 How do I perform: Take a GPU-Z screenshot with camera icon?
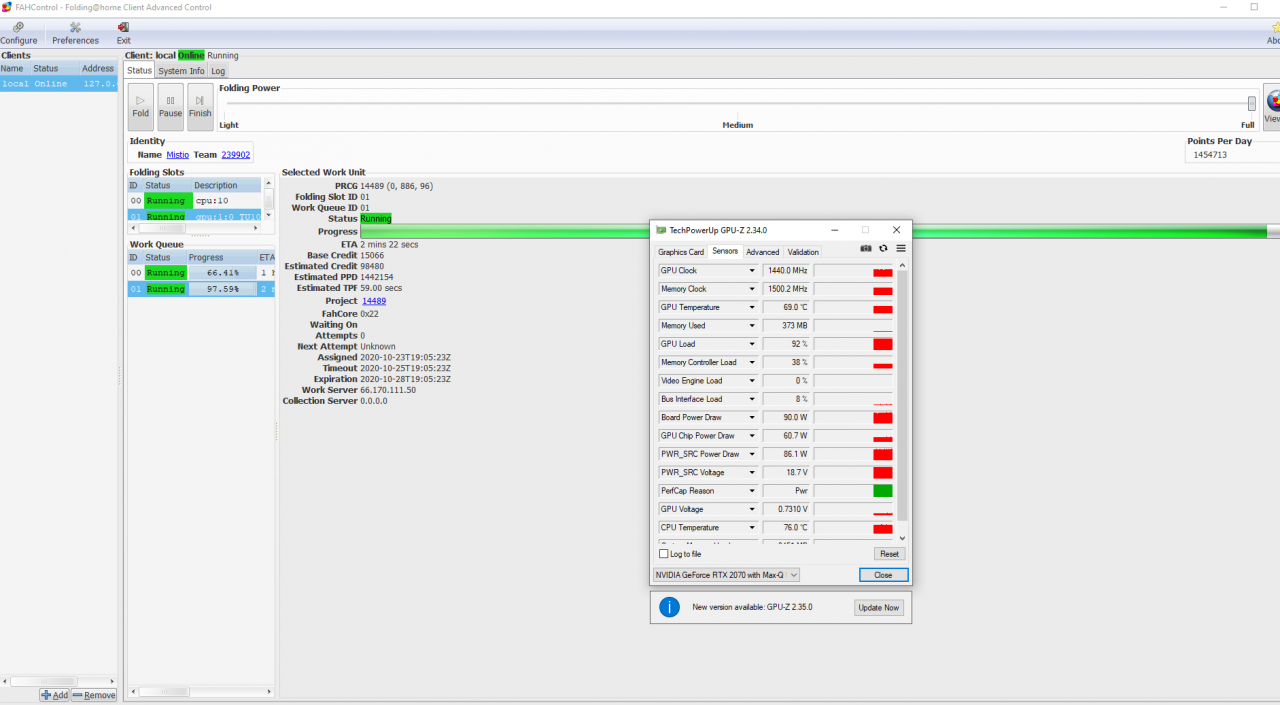pos(866,248)
